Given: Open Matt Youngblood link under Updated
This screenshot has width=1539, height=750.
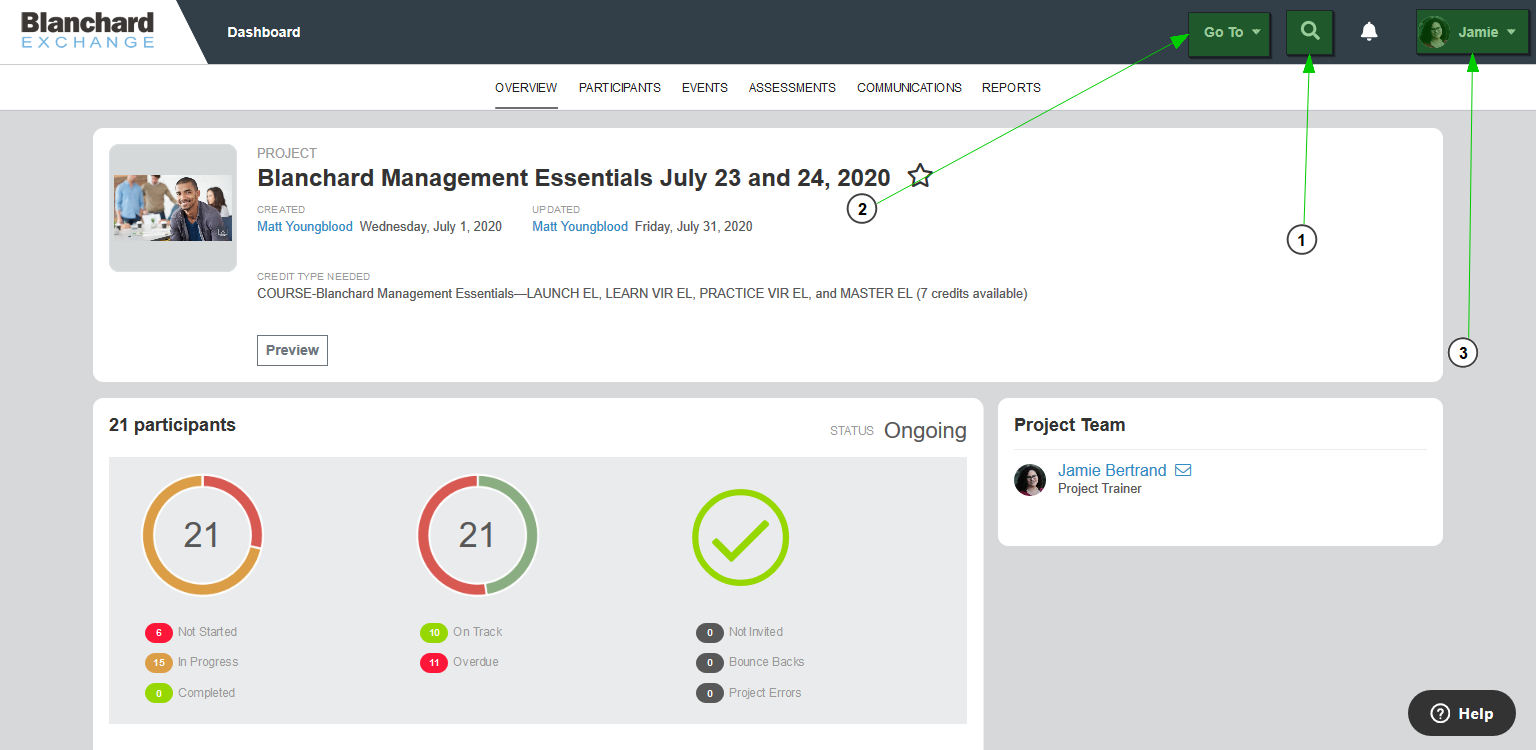Looking at the screenshot, I should pos(580,227).
